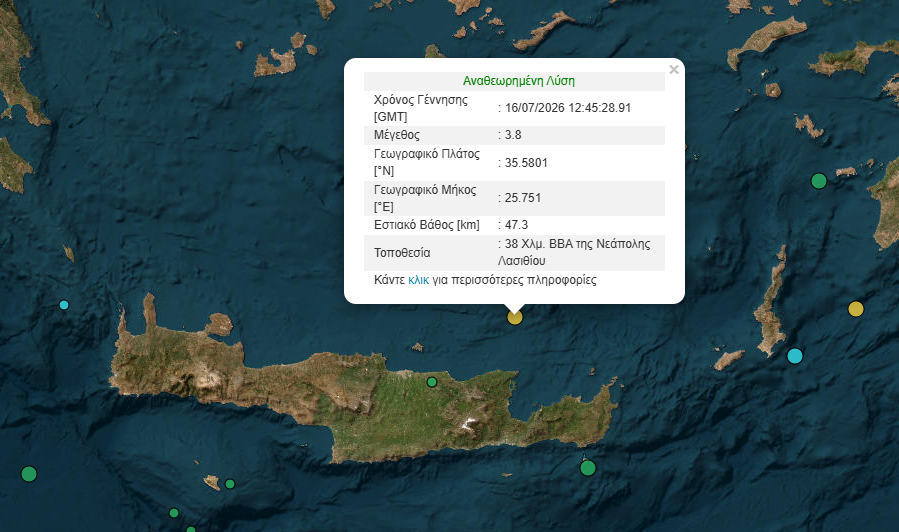Viewport: 899px width, 532px height.
Task: Follow the blue κλικ link for more details
Action: click(x=419, y=280)
